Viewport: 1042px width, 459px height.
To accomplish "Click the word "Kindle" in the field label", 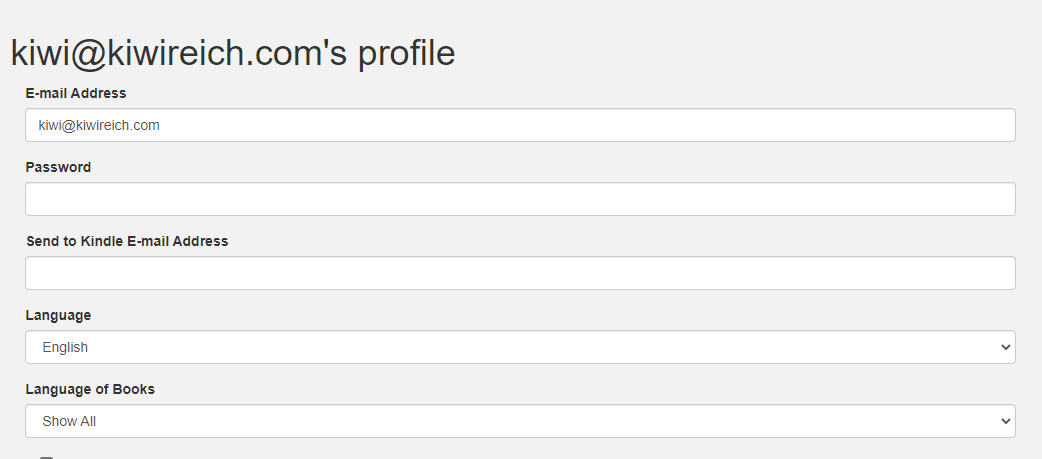I will point(102,241).
